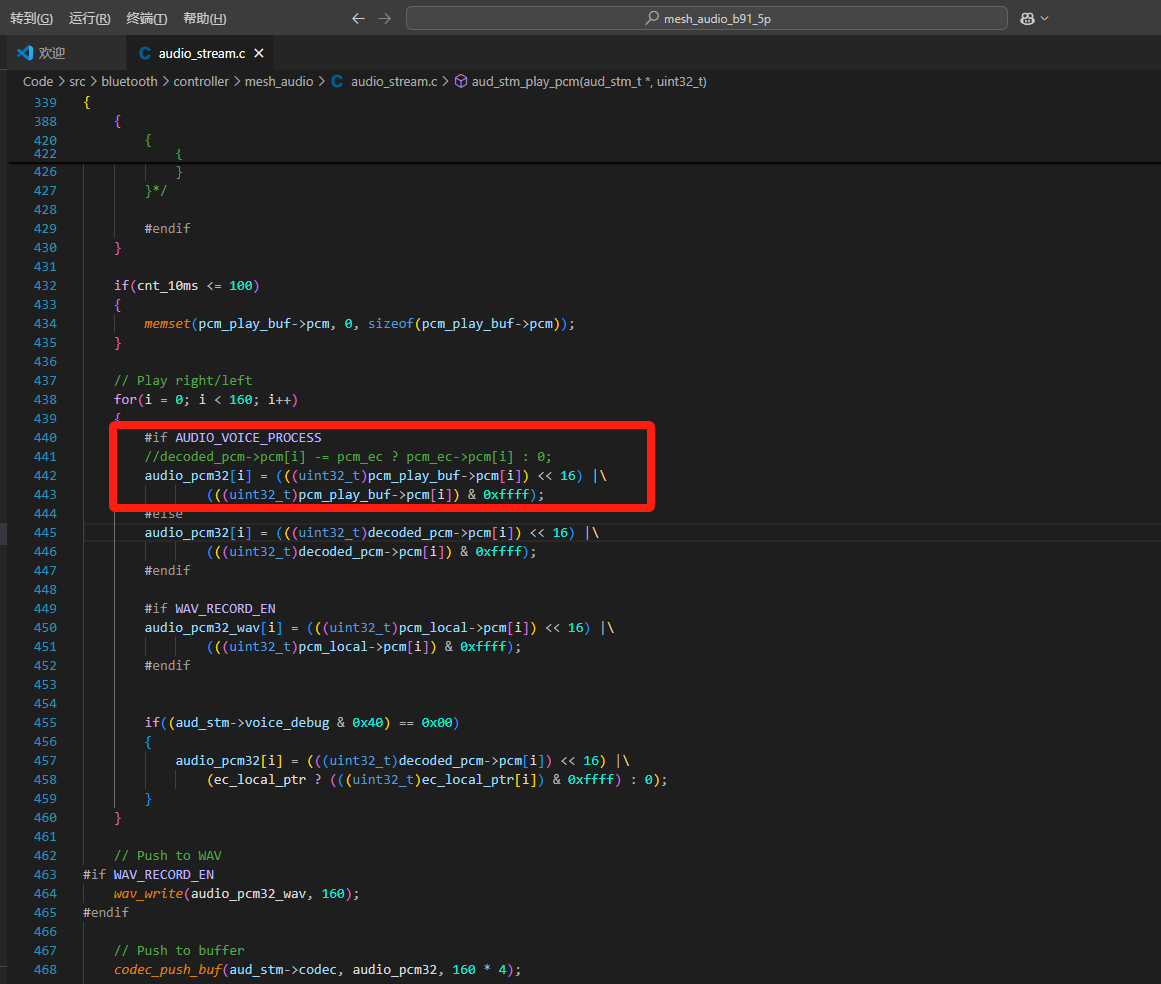The image size is (1161, 984).
Task: Click the VS Code logo on the 欢迎 tab
Action: 25,53
